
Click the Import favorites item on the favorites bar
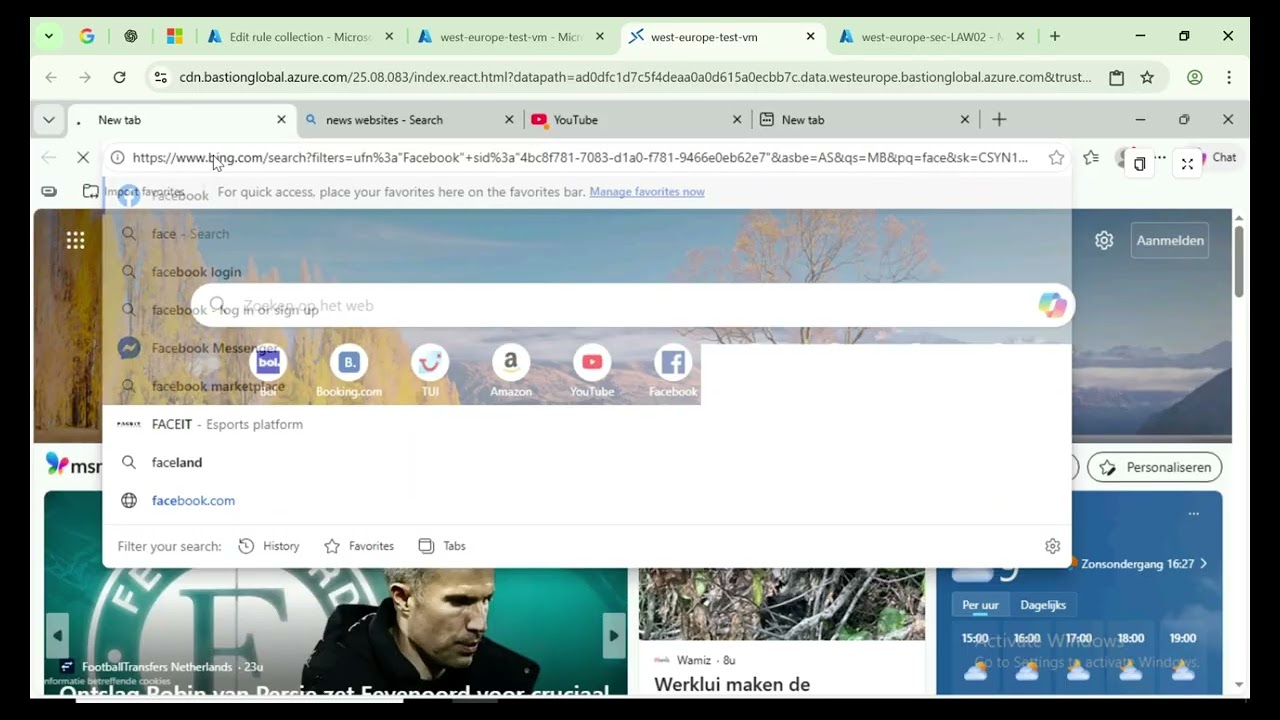pyautogui.click(x=134, y=191)
